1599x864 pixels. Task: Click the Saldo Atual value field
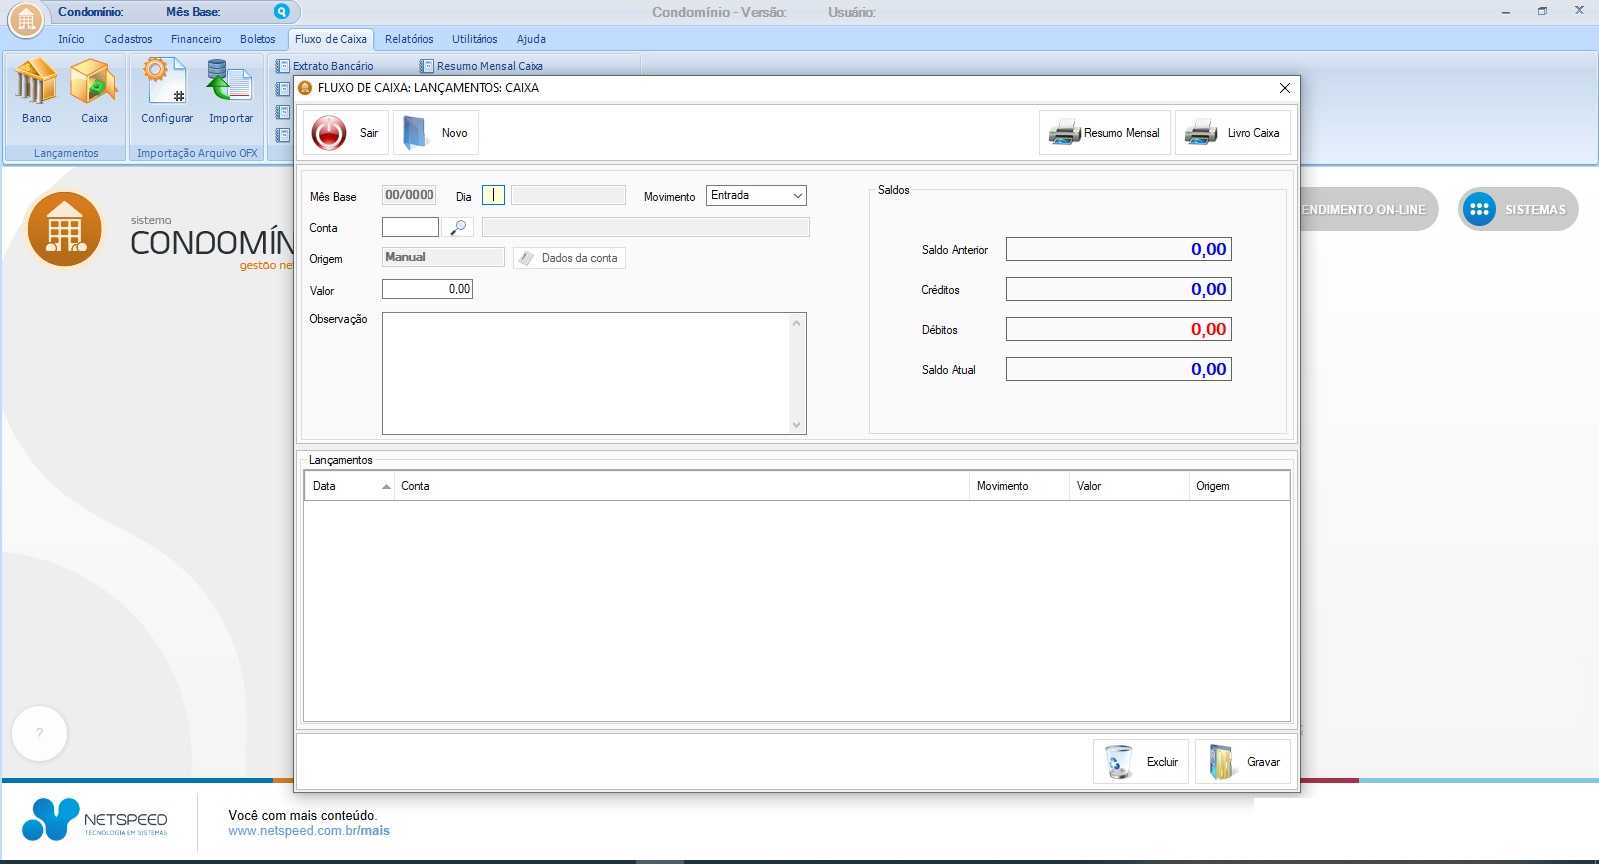click(x=1118, y=369)
